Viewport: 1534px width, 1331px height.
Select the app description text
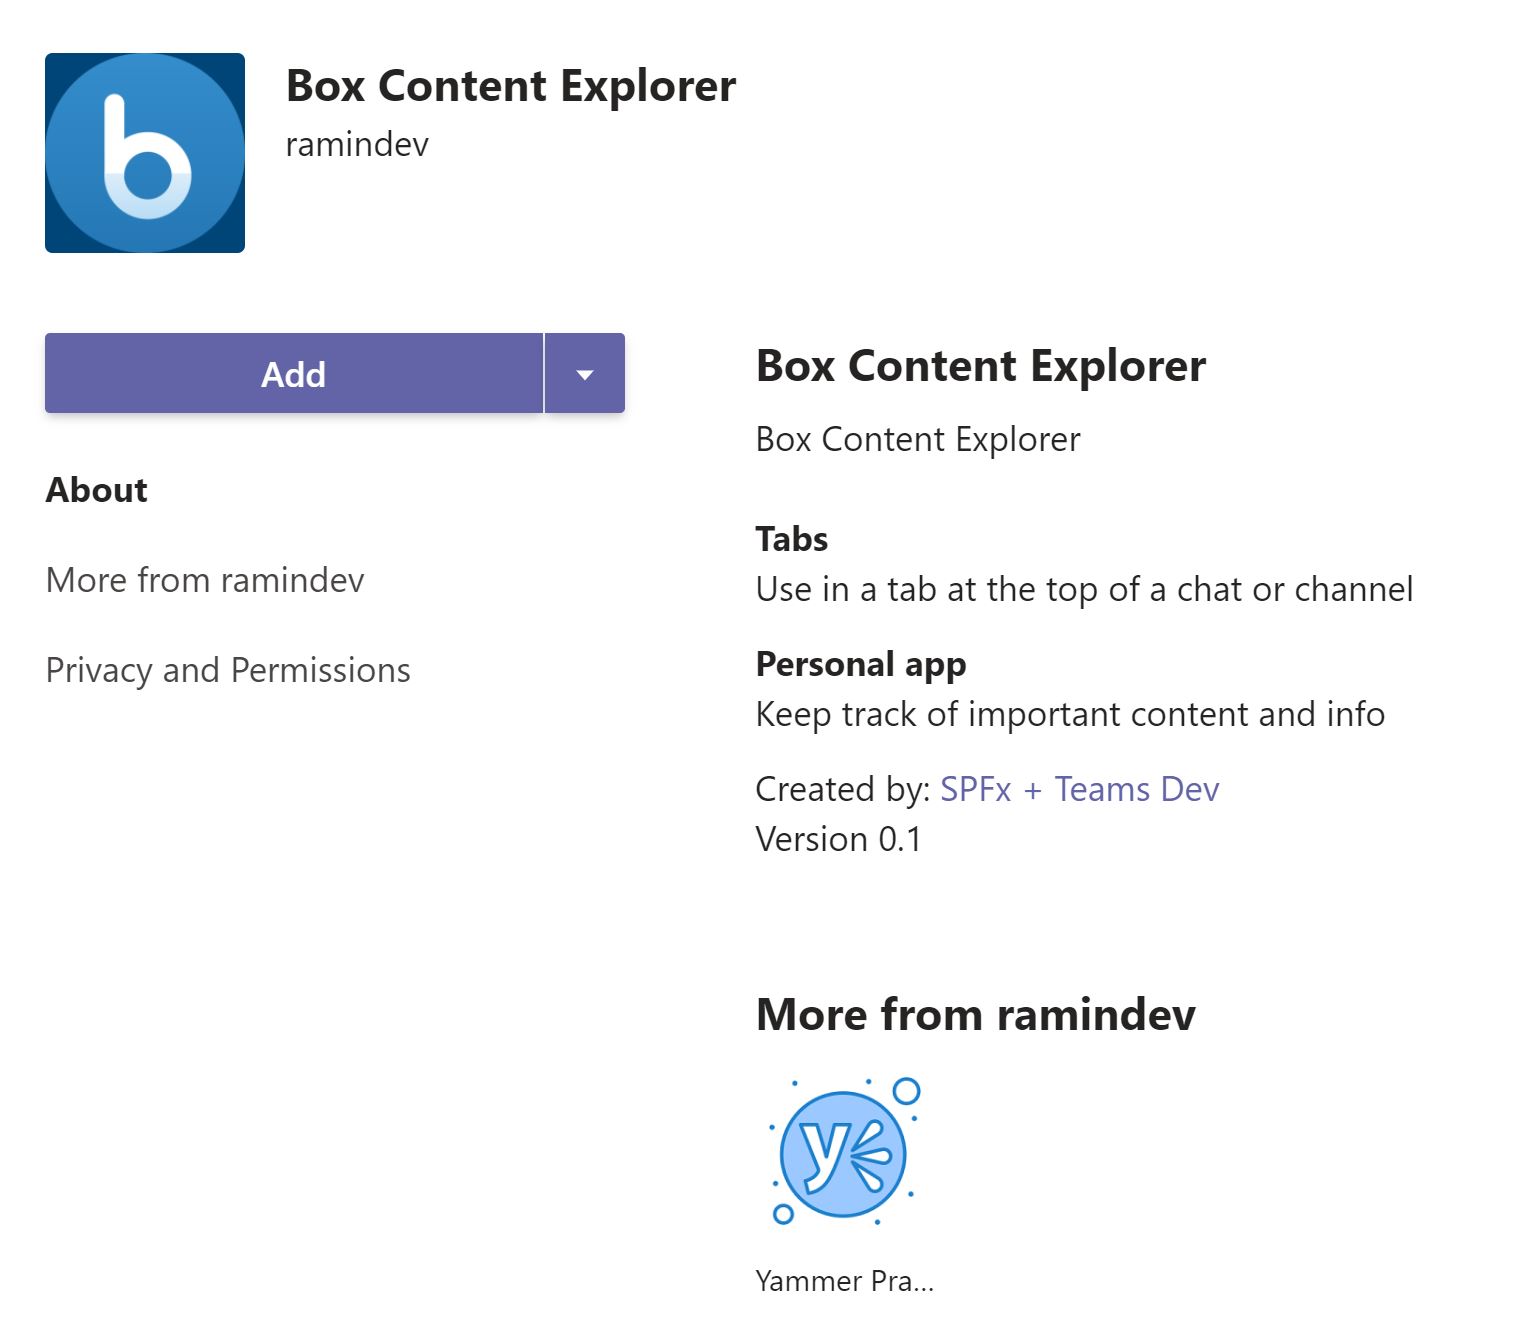[918, 438]
